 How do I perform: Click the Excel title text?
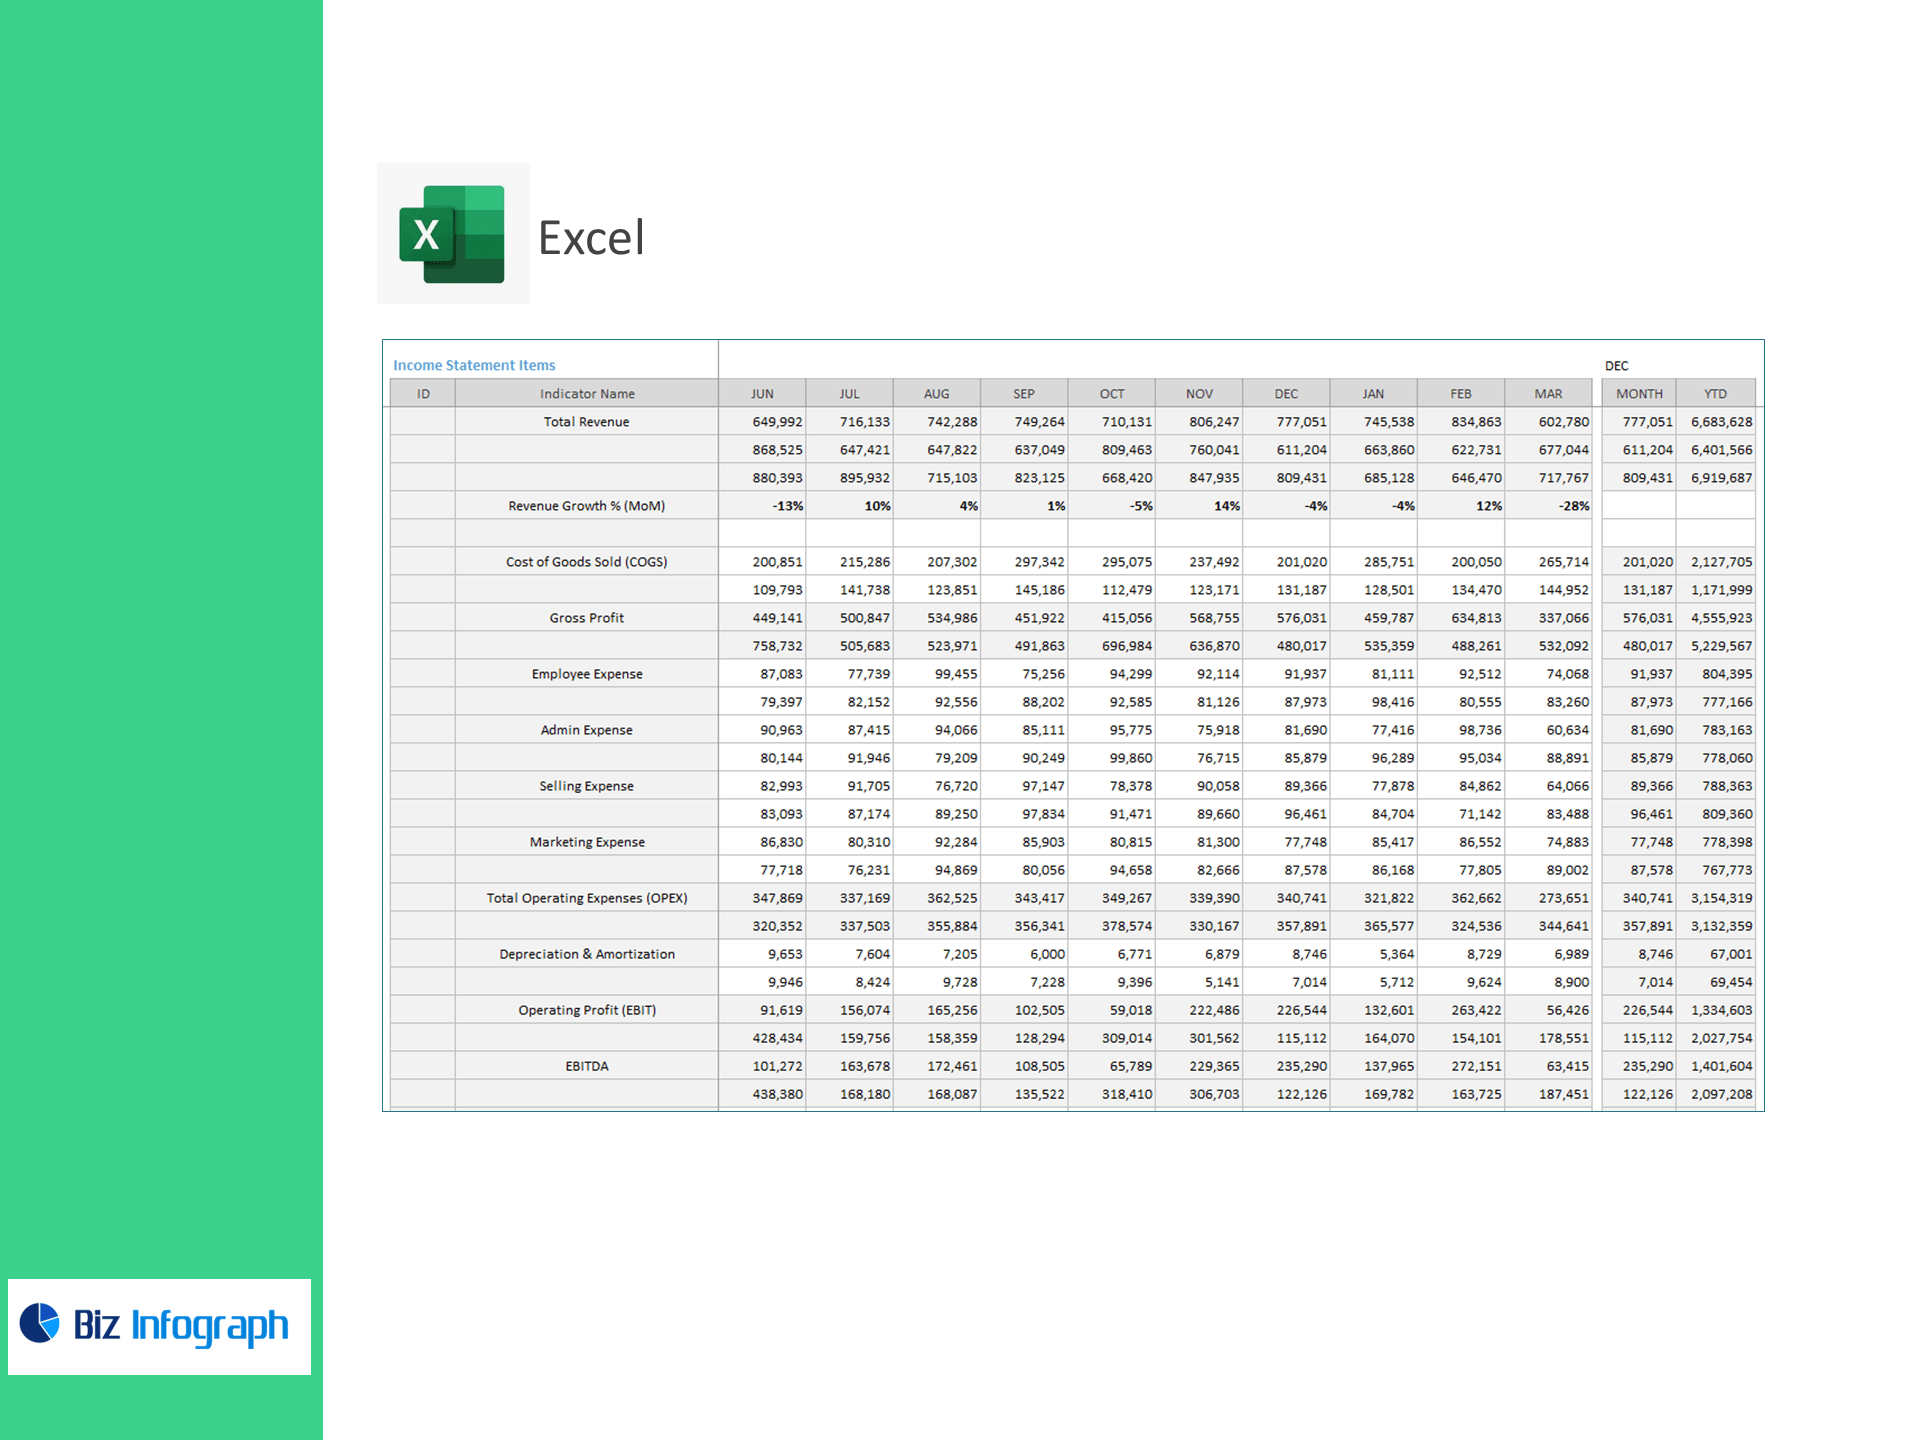591,238
